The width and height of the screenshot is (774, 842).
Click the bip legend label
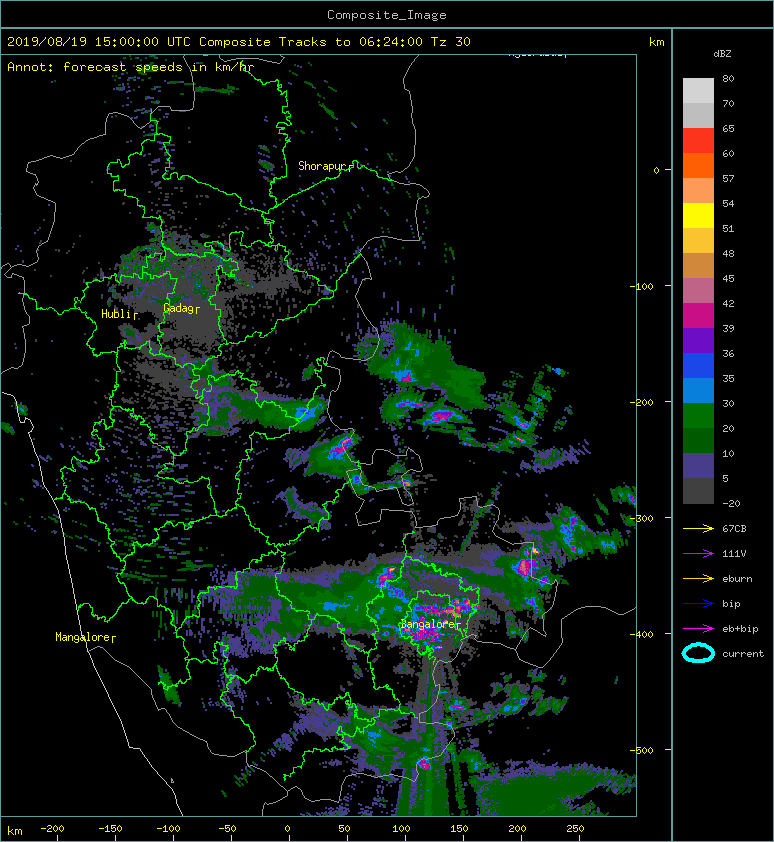732,604
